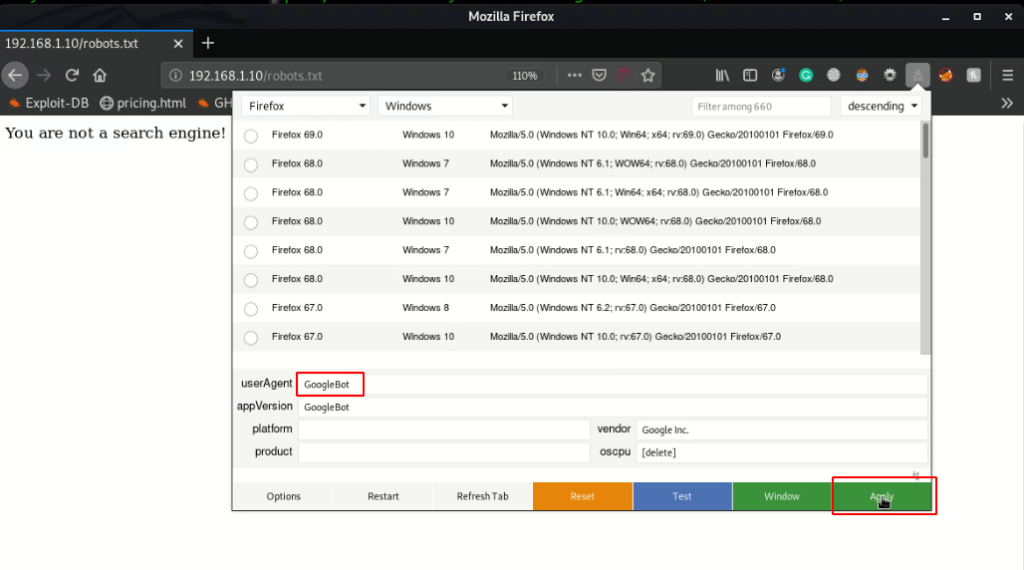Open the globe extension icon
Image resolution: width=1024 pixels, height=570 pixels.
(833, 76)
